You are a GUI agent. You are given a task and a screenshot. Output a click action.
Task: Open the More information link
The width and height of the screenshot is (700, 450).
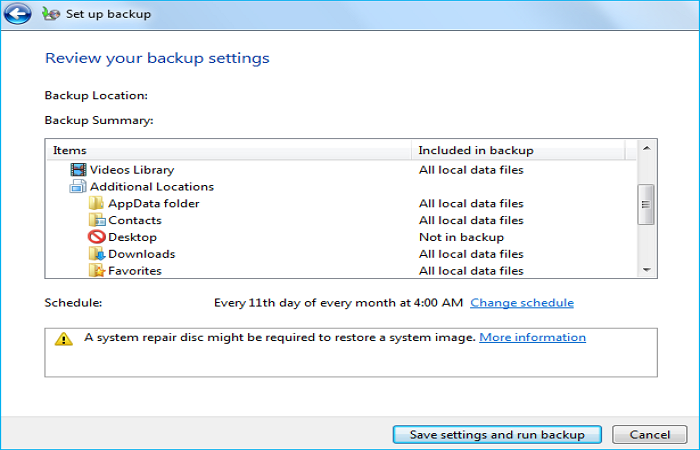point(533,338)
